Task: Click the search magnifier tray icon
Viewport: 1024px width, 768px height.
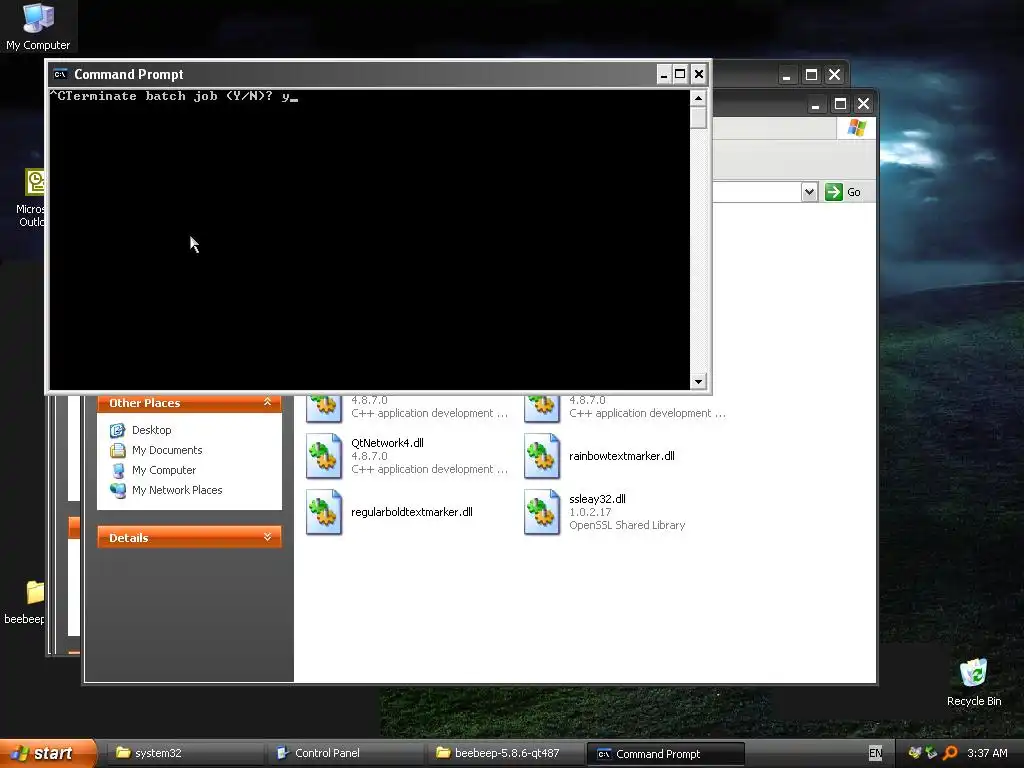Action: [x=950, y=753]
